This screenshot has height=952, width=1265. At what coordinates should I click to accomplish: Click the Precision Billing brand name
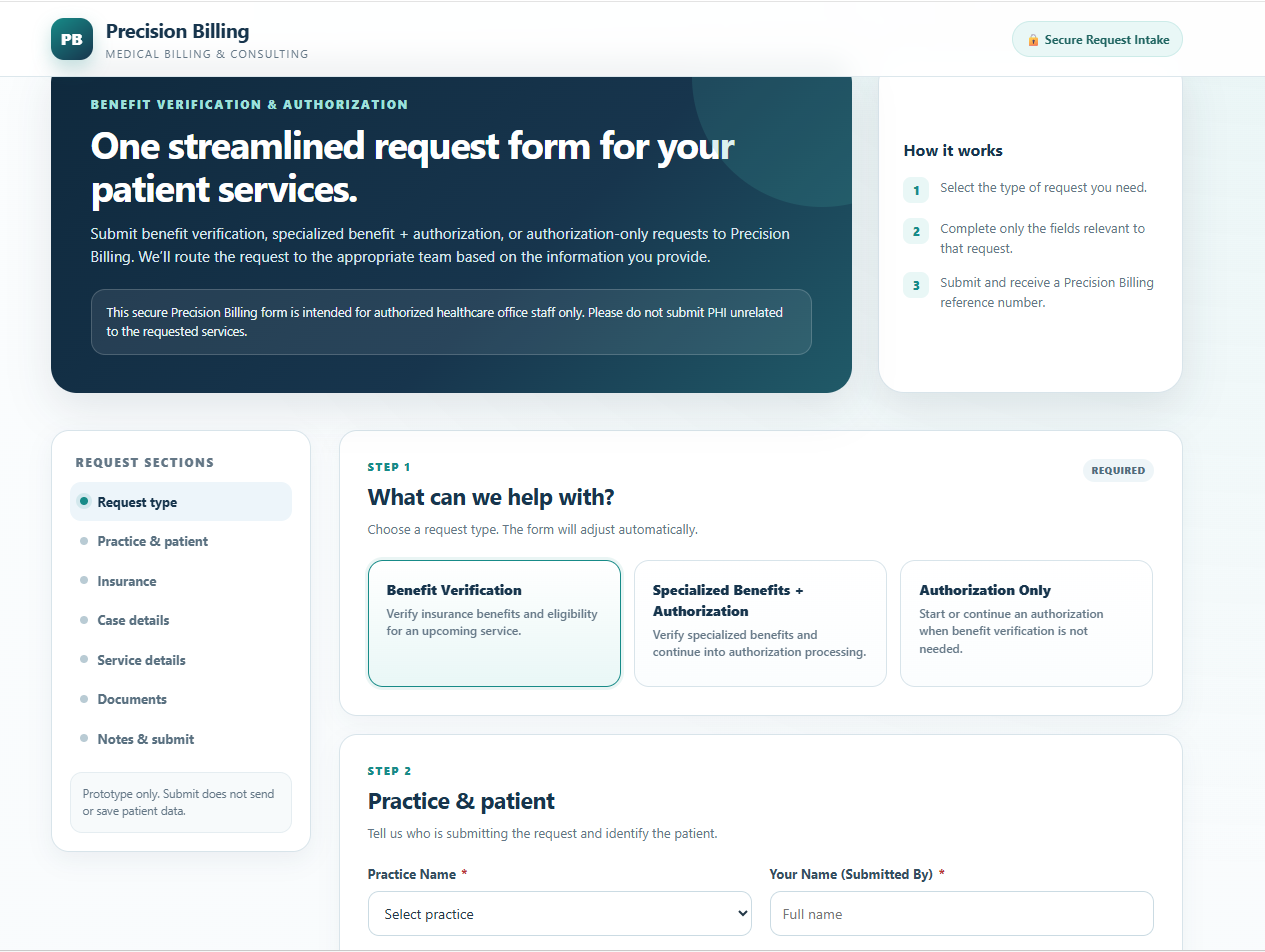(x=178, y=31)
